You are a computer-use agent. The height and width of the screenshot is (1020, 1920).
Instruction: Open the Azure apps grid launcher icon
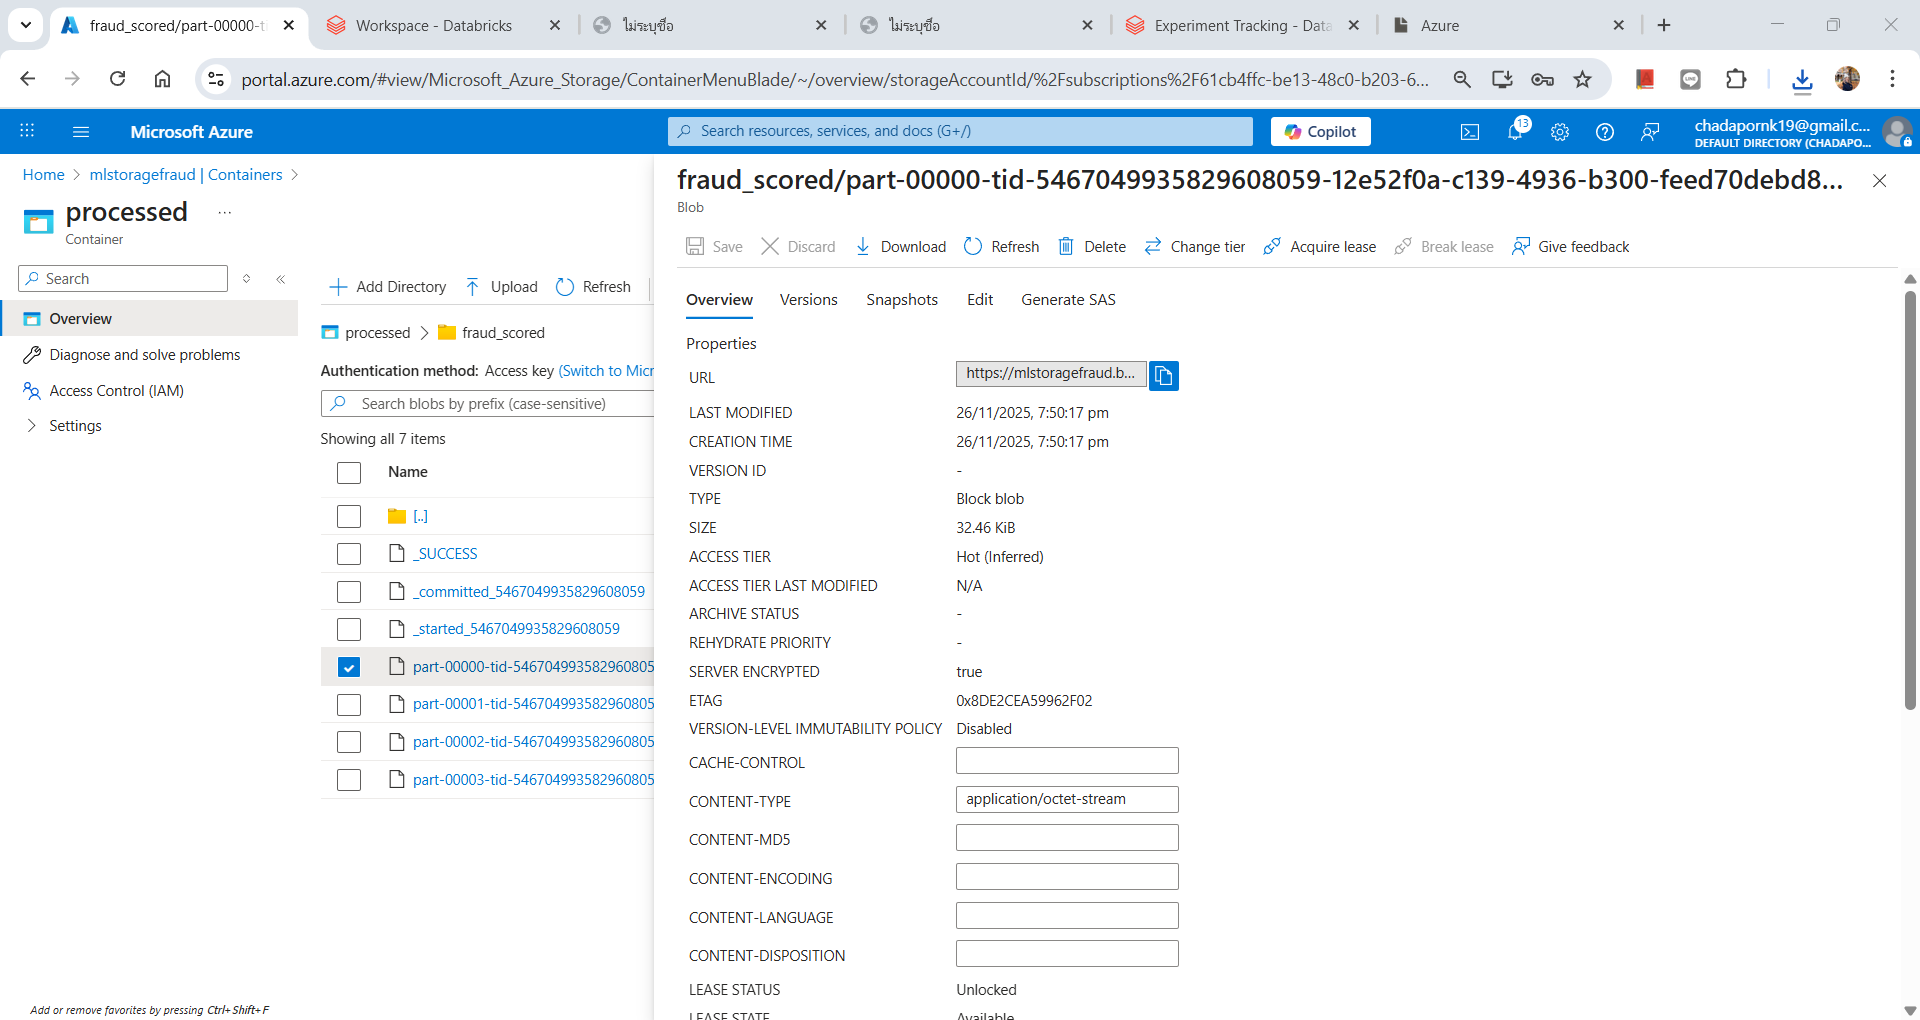pyautogui.click(x=27, y=131)
